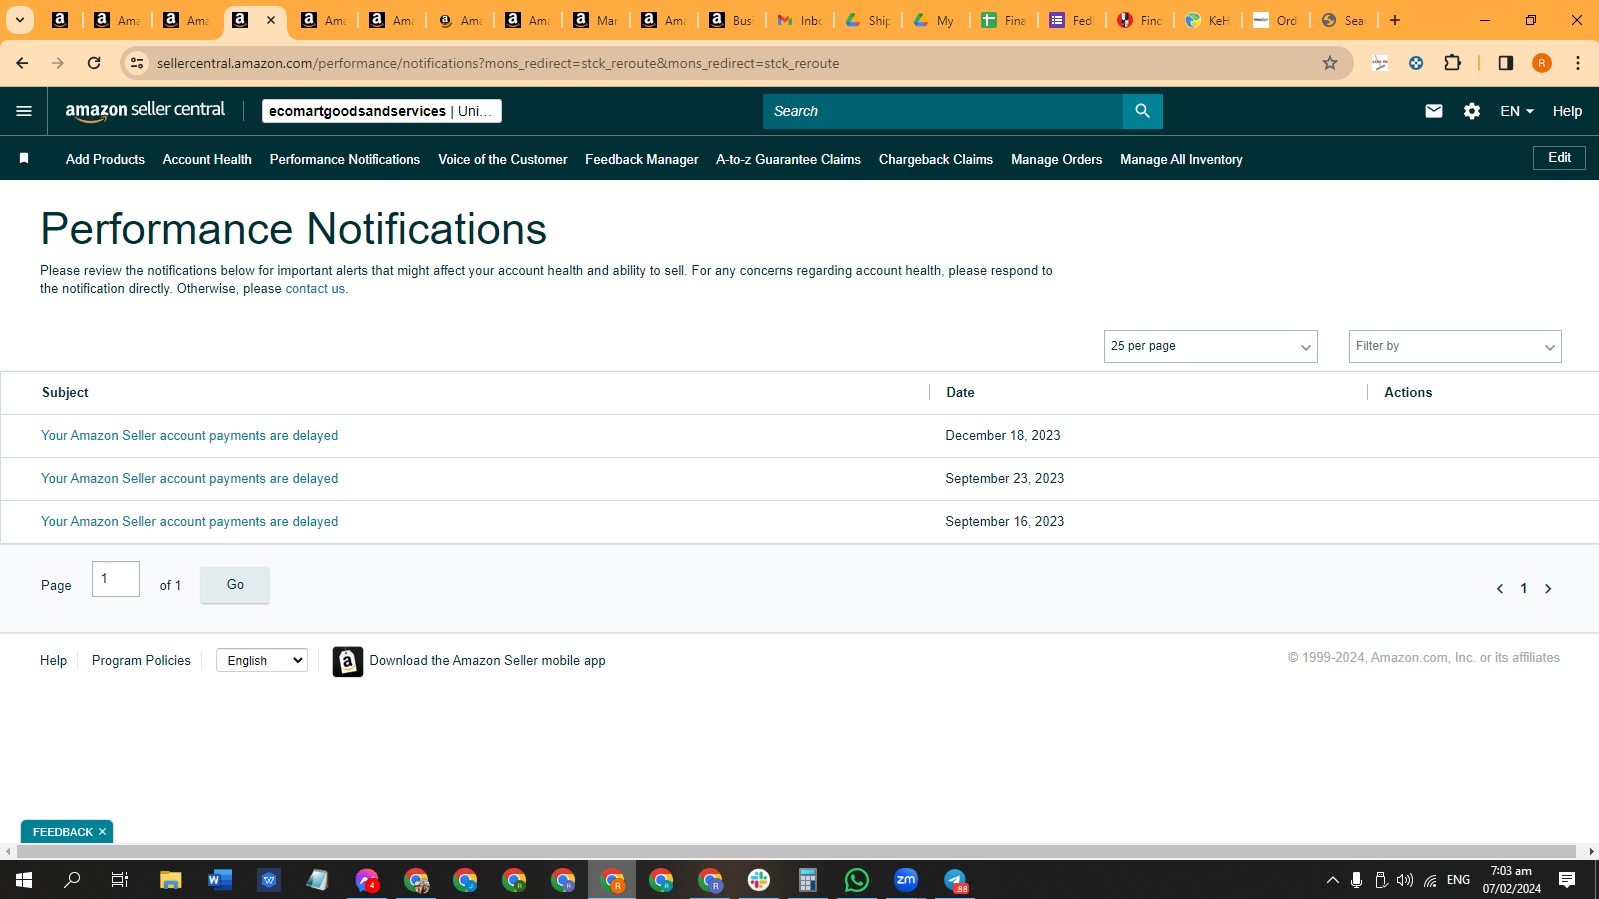Open the Chrome extensions puzzle icon

click(x=1453, y=63)
